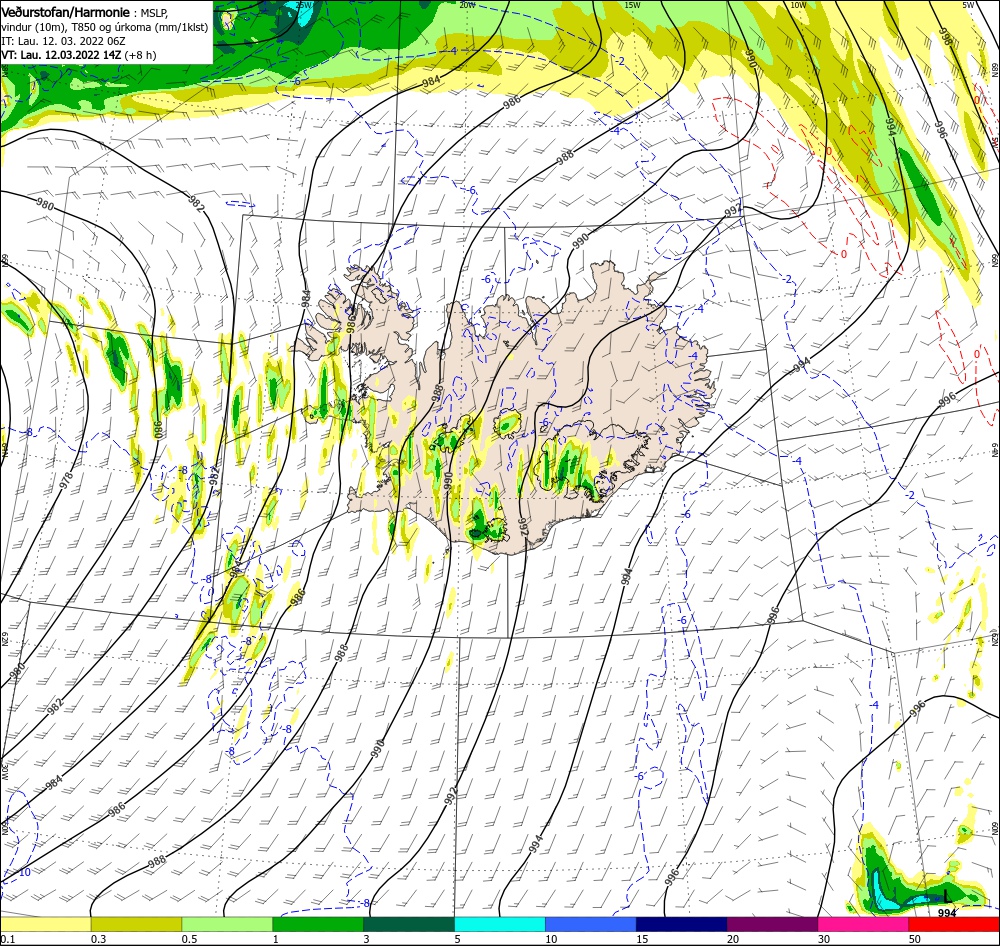Click the 978 isobar label
1000x946 pixels.
tap(66, 480)
